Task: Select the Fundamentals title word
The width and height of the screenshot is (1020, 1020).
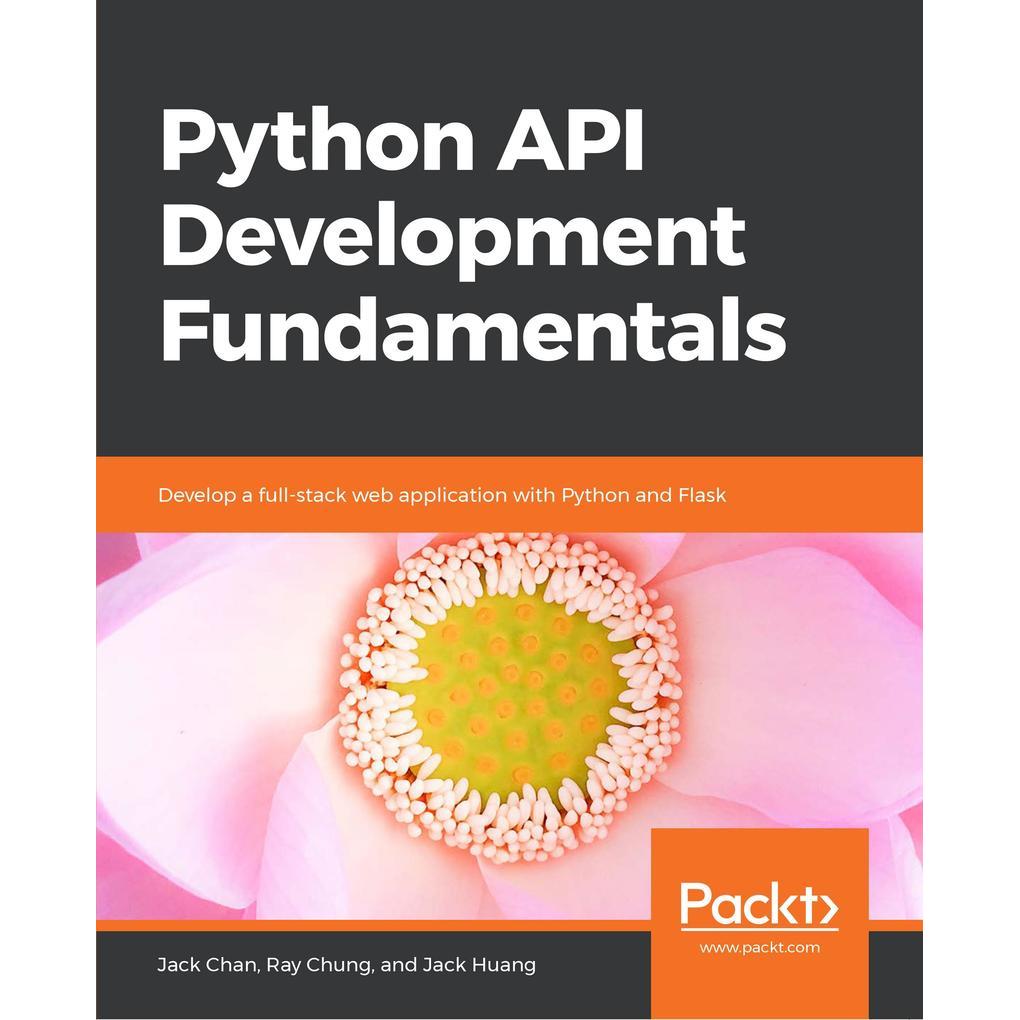Action: coord(472,330)
